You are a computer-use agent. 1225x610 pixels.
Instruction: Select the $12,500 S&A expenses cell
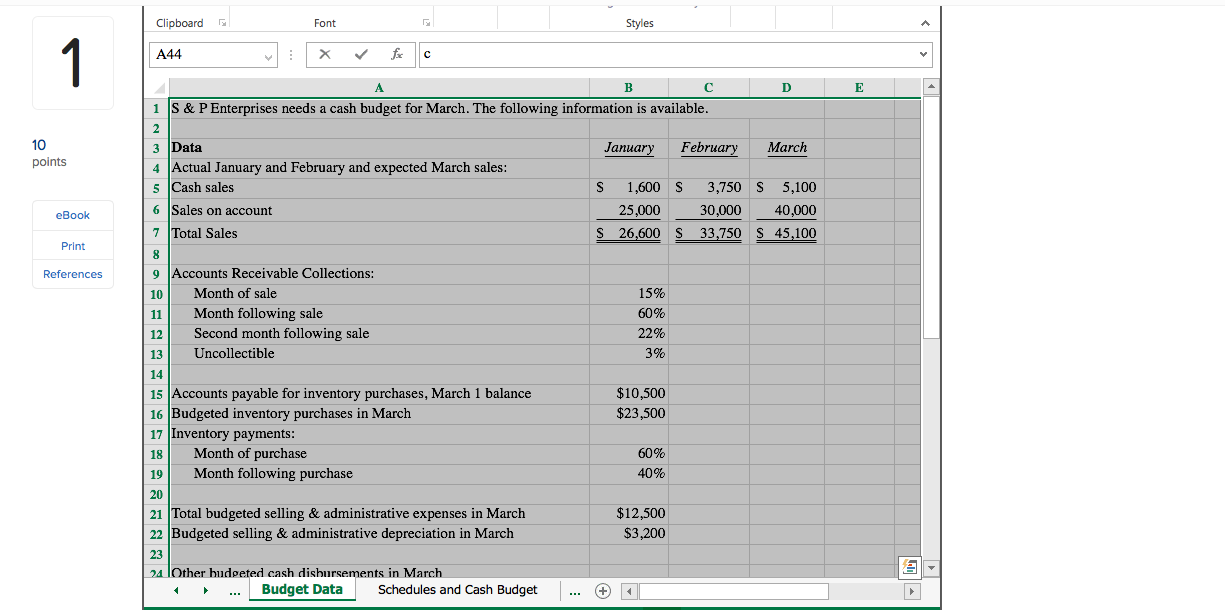point(628,513)
